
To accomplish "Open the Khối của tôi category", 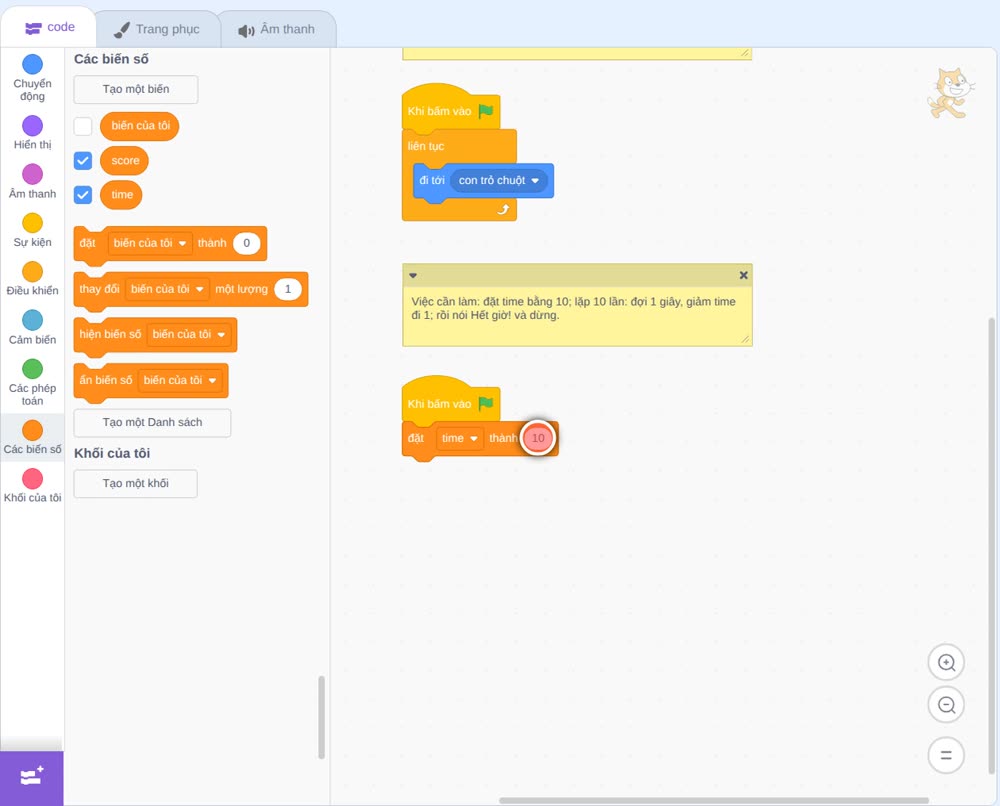I will [33, 485].
